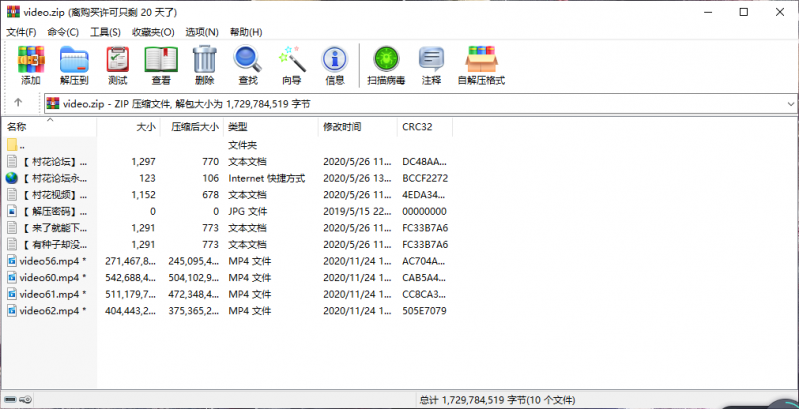799x409 pixels.
Task: Run 扫描病毒 virus scan icon
Action: click(x=385, y=64)
